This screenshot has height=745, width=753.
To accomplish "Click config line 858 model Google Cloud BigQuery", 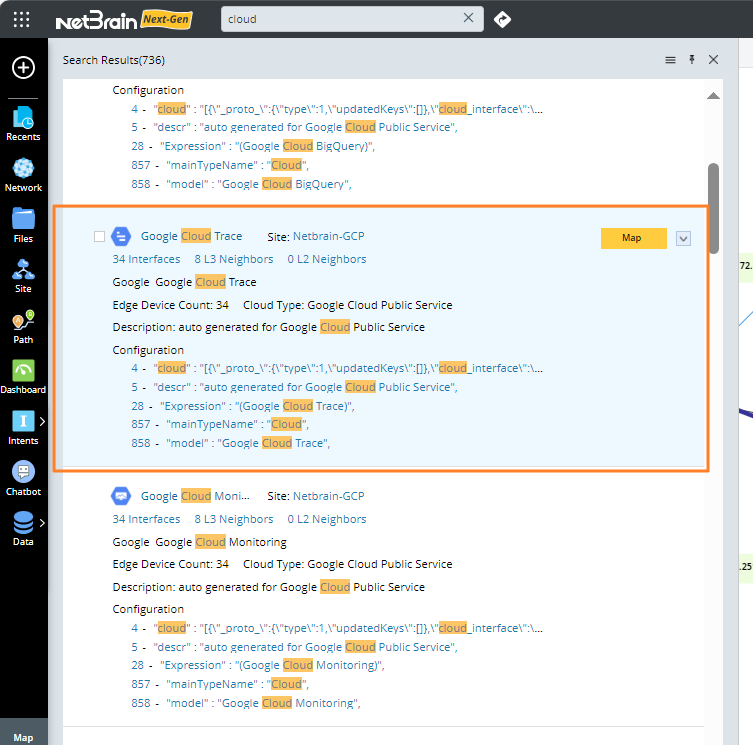I will click(x=241, y=184).
